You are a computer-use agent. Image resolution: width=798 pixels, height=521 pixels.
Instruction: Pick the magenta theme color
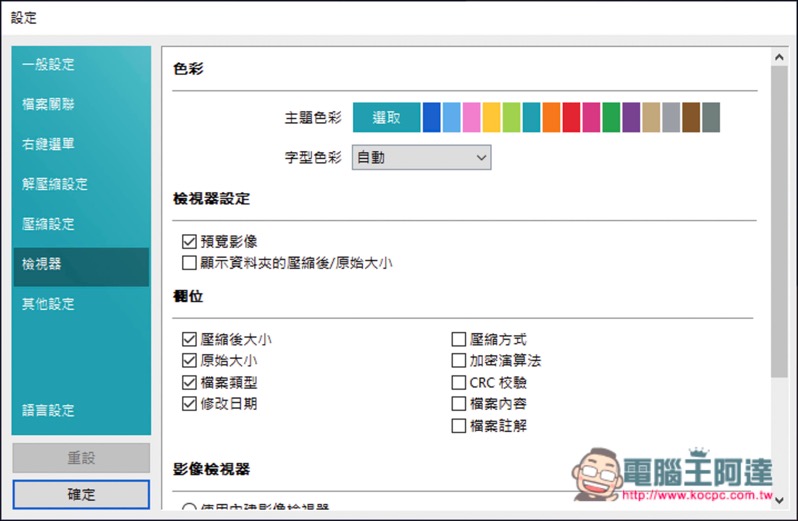click(591, 118)
